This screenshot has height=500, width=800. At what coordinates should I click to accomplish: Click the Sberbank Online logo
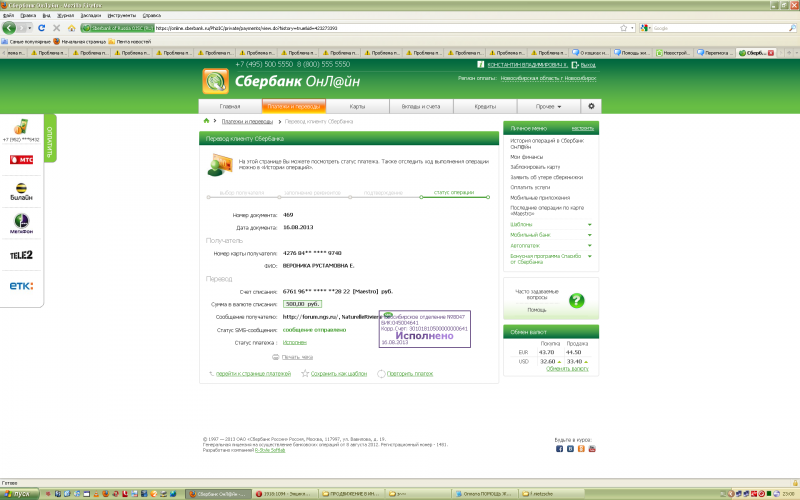coord(215,81)
